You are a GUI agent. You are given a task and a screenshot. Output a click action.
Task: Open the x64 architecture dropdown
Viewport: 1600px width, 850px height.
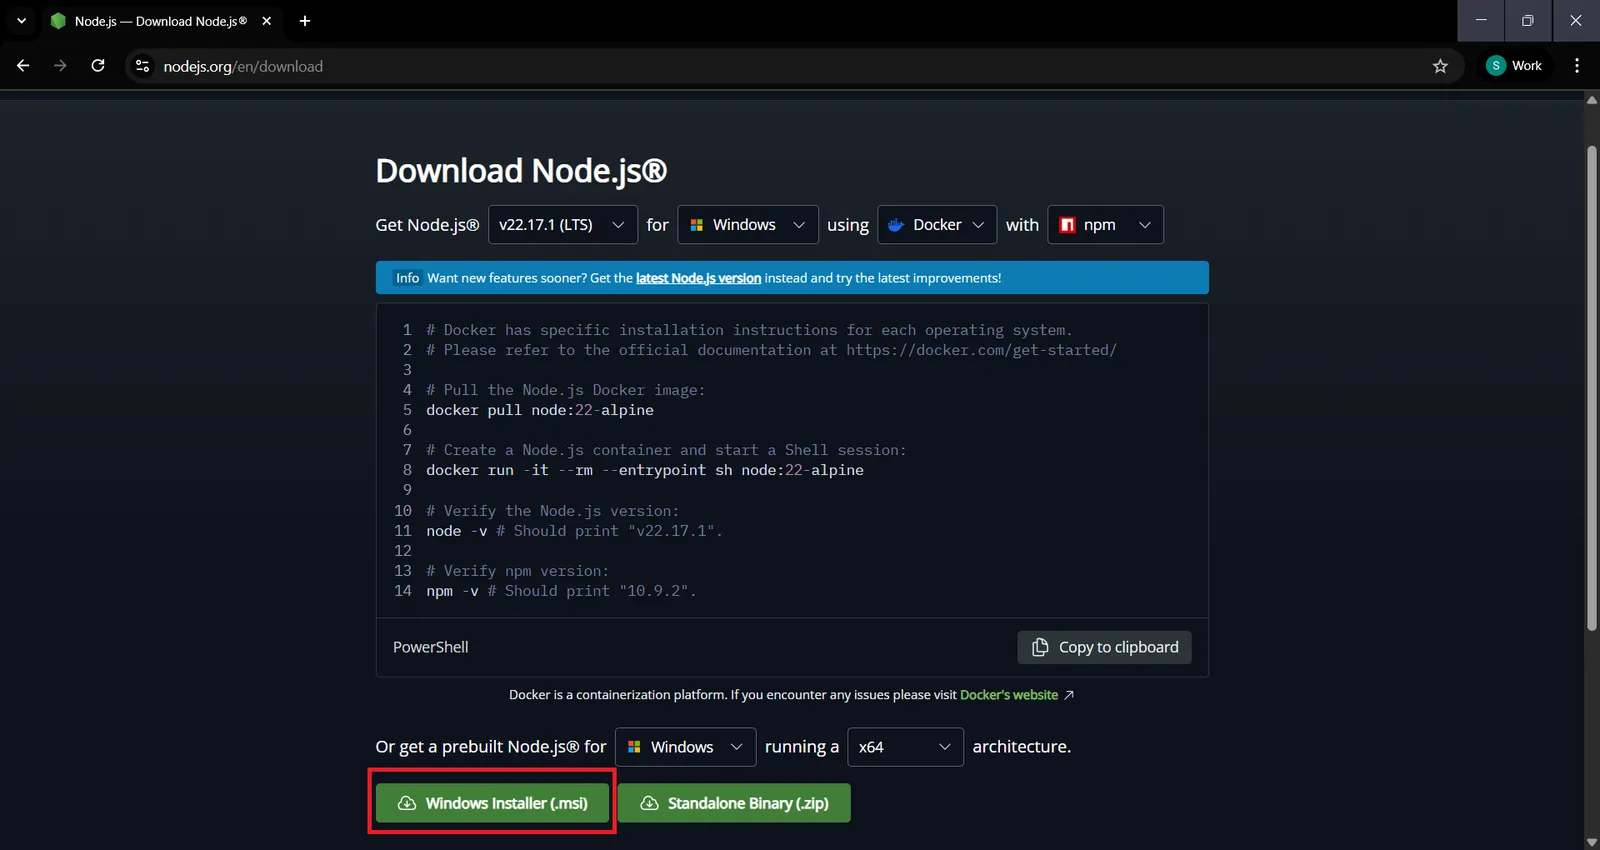(x=905, y=747)
